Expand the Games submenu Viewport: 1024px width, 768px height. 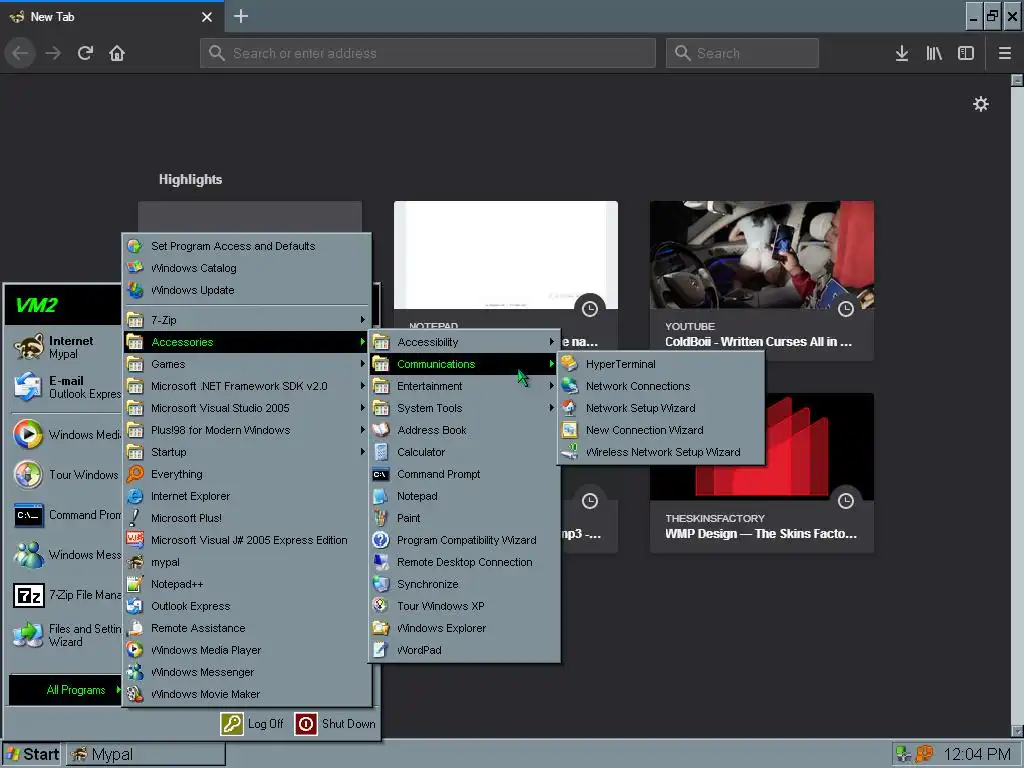point(246,364)
